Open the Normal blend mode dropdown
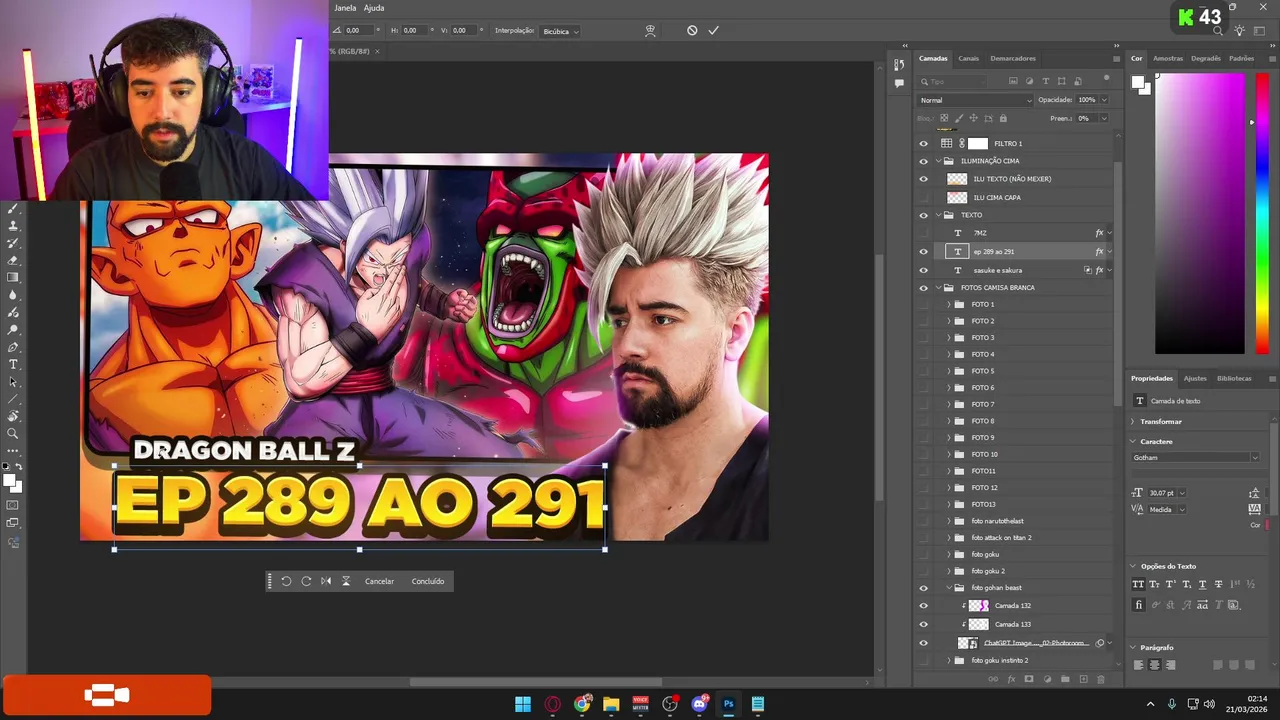The width and height of the screenshot is (1280, 720). pyautogui.click(x=975, y=100)
